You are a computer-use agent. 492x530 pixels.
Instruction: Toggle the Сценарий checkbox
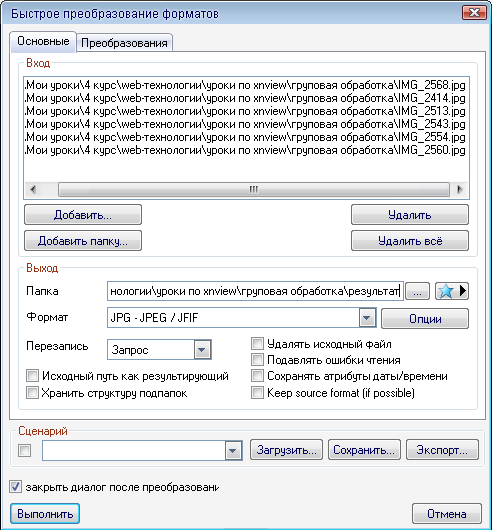click(24, 450)
